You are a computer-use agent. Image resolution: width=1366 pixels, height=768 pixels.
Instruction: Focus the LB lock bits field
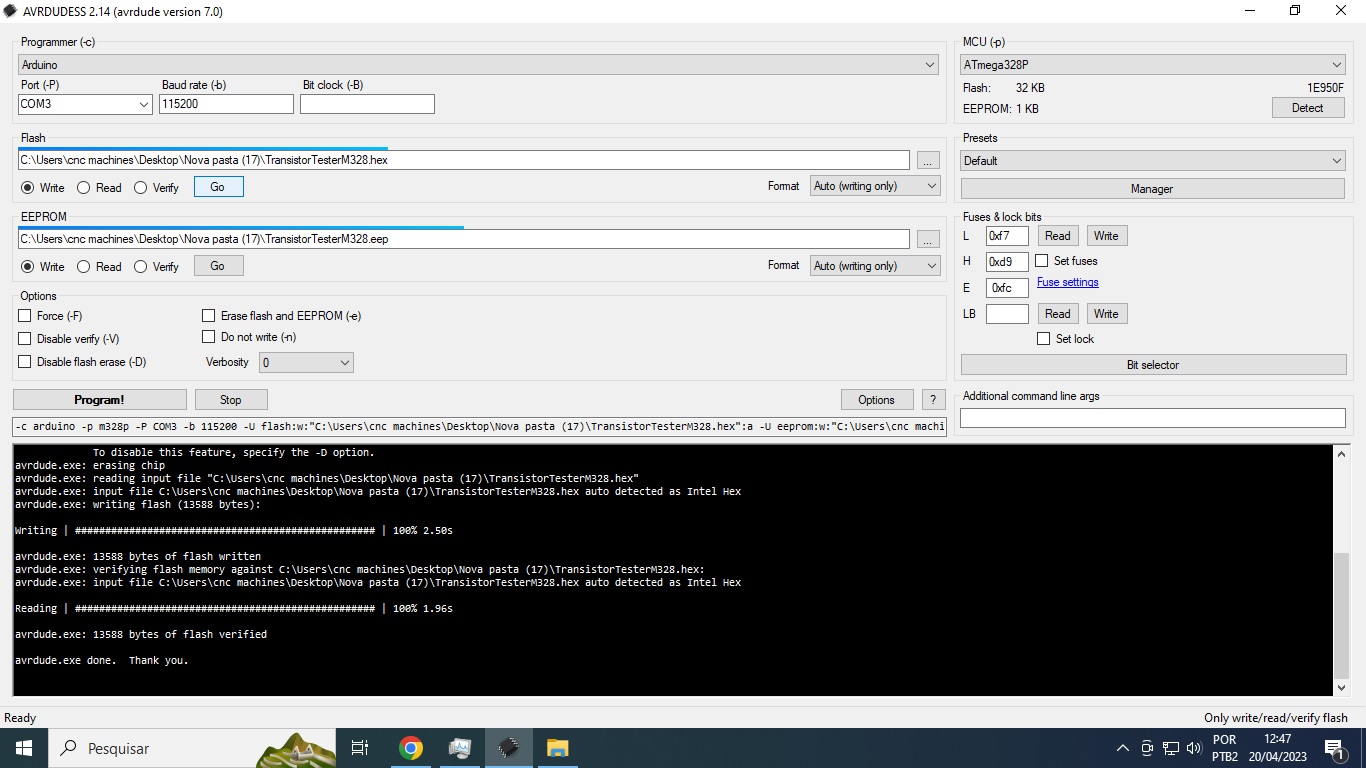tap(1007, 314)
